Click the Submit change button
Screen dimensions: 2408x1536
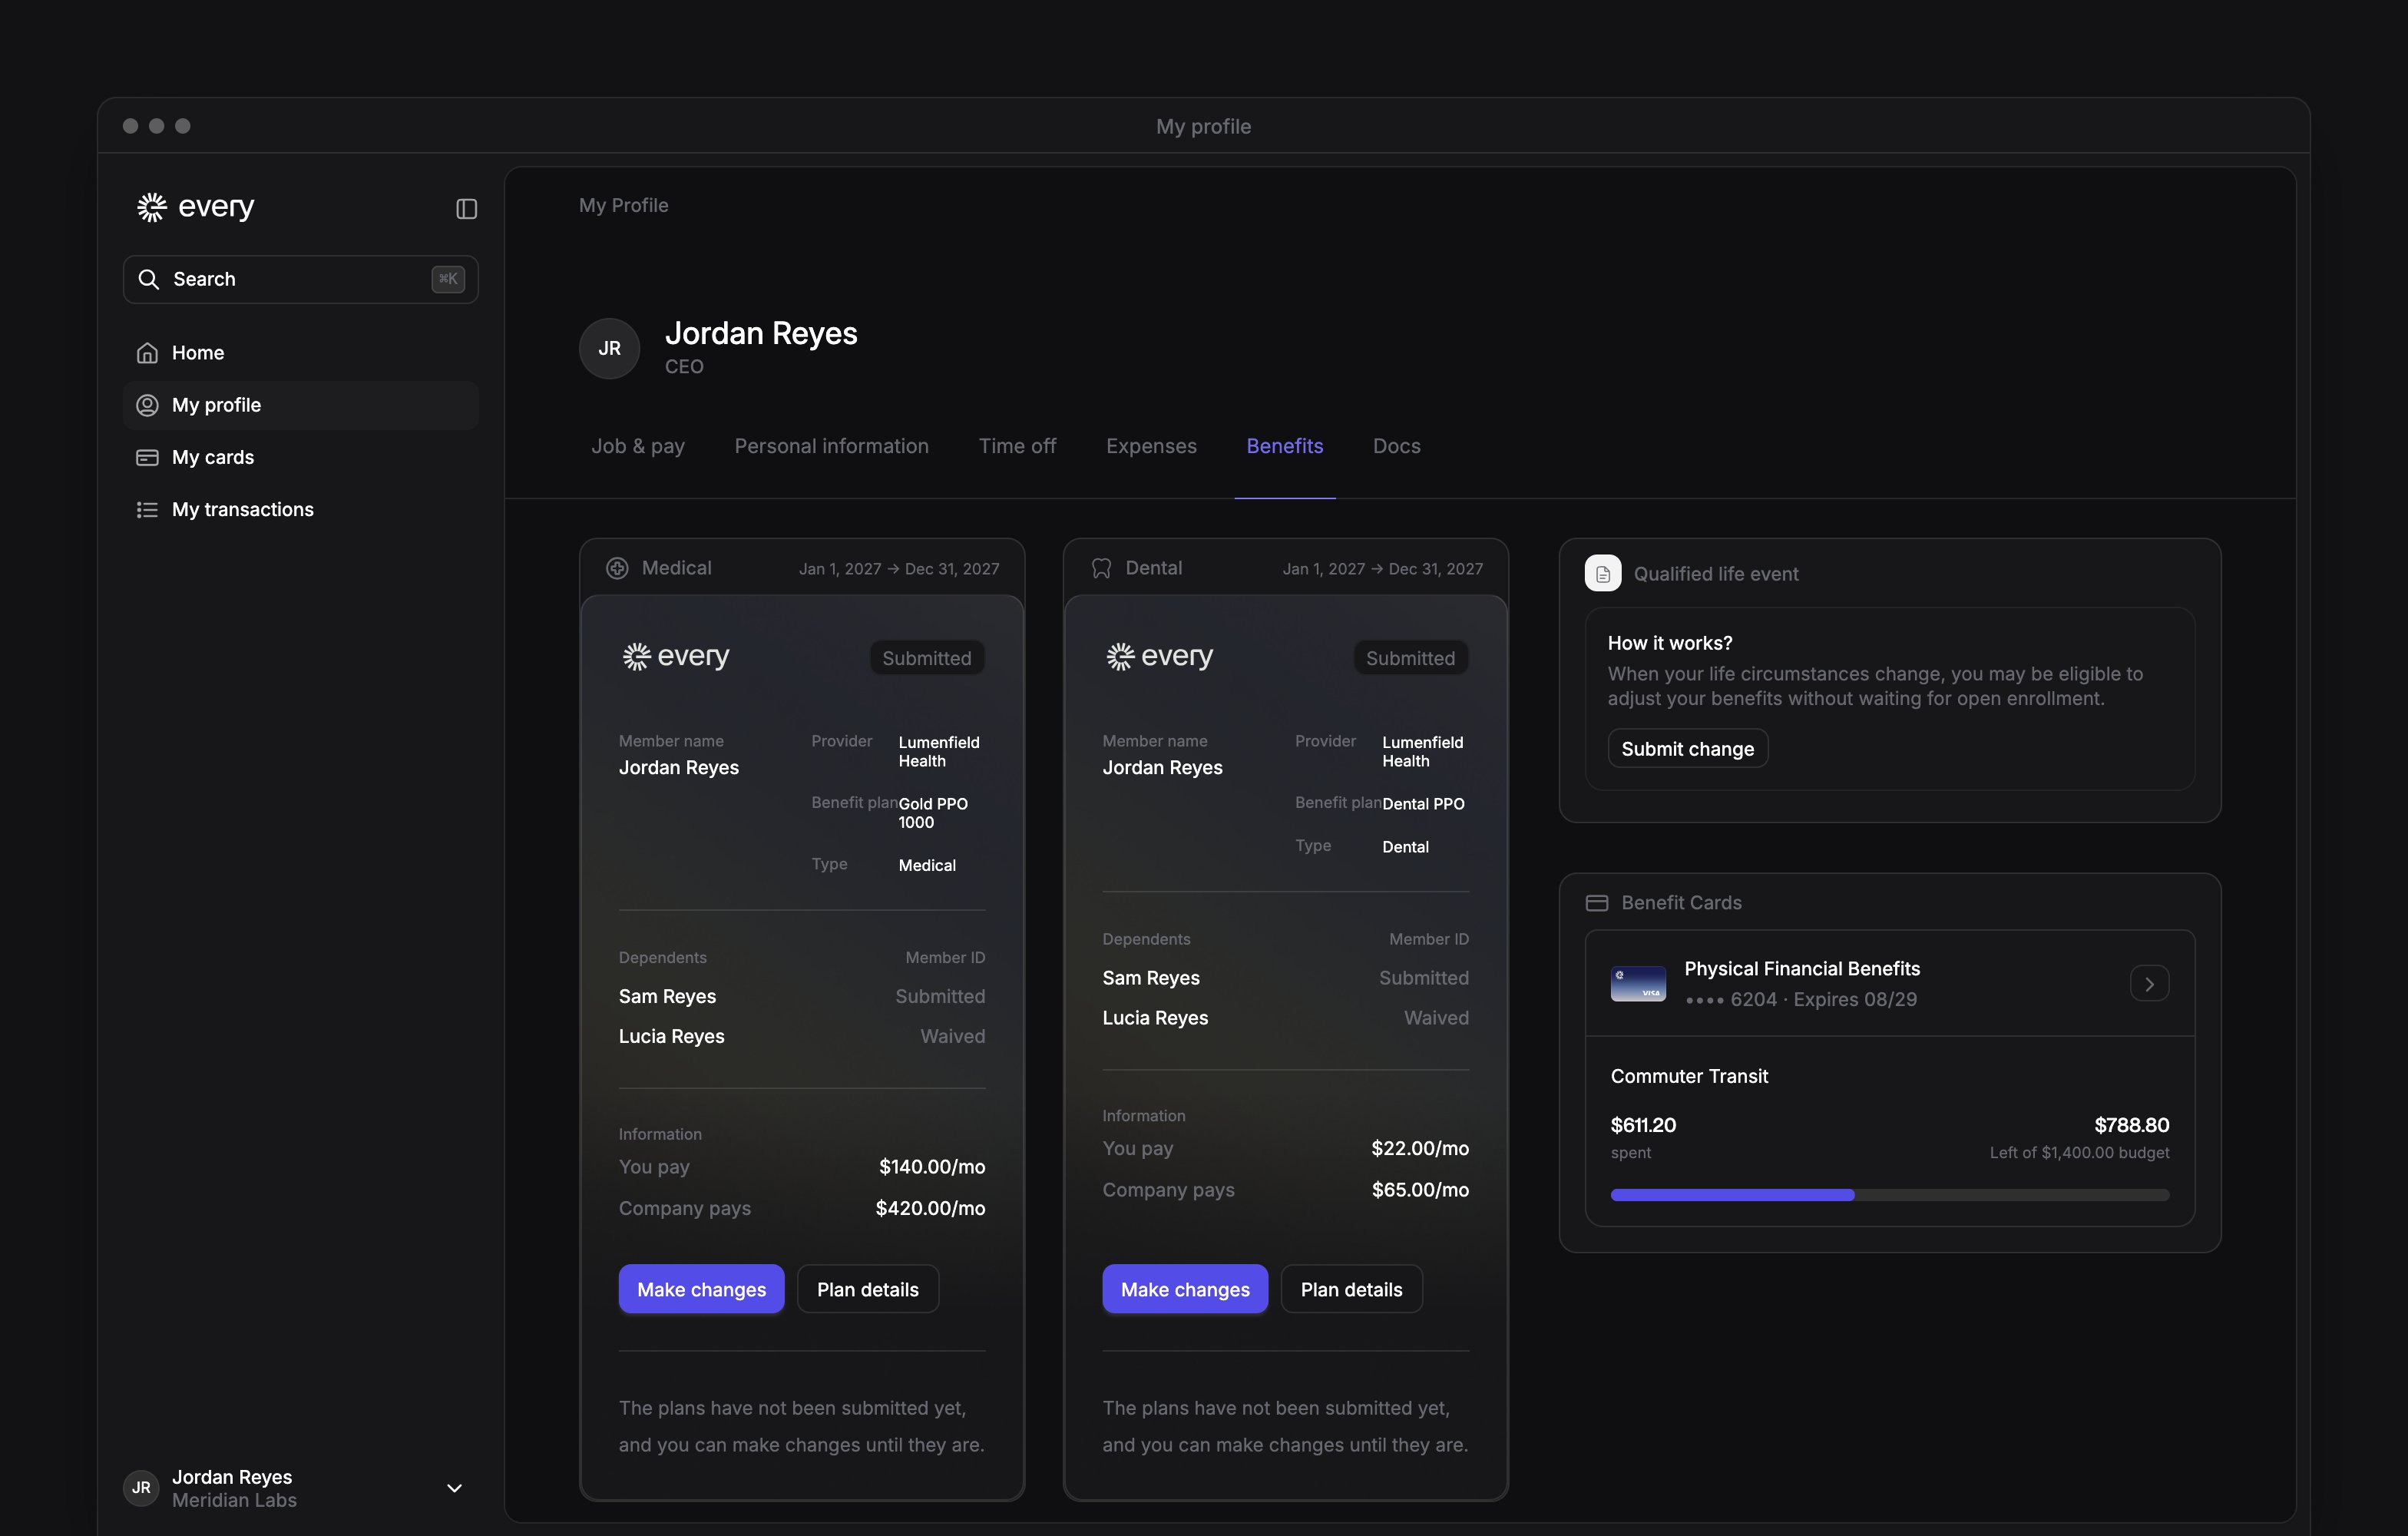(1687, 749)
